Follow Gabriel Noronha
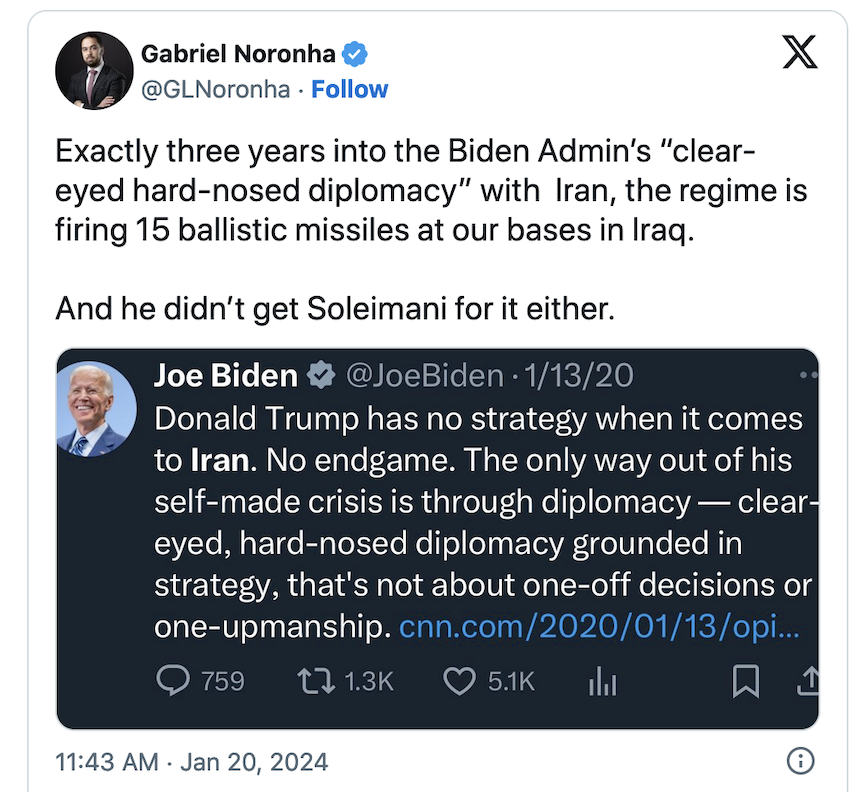 tap(350, 89)
